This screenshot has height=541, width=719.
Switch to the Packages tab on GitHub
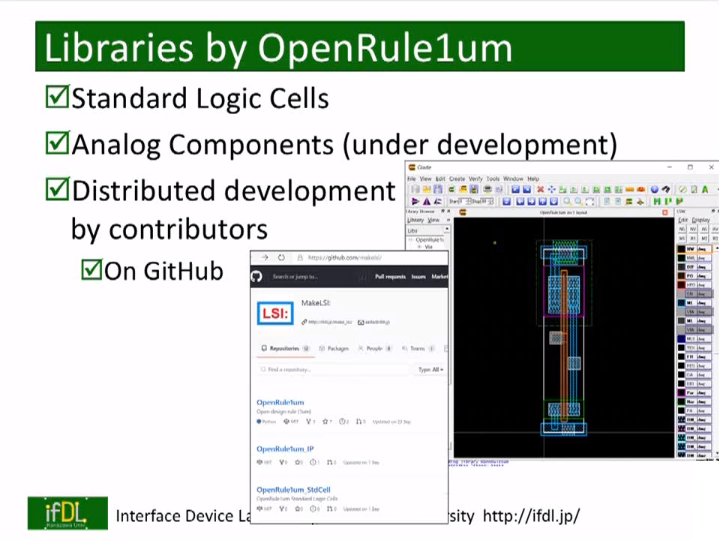(x=334, y=348)
